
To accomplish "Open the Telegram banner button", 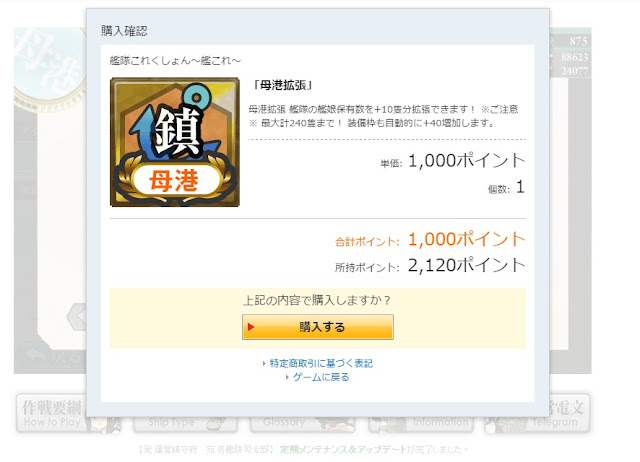I will [x=569, y=413].
